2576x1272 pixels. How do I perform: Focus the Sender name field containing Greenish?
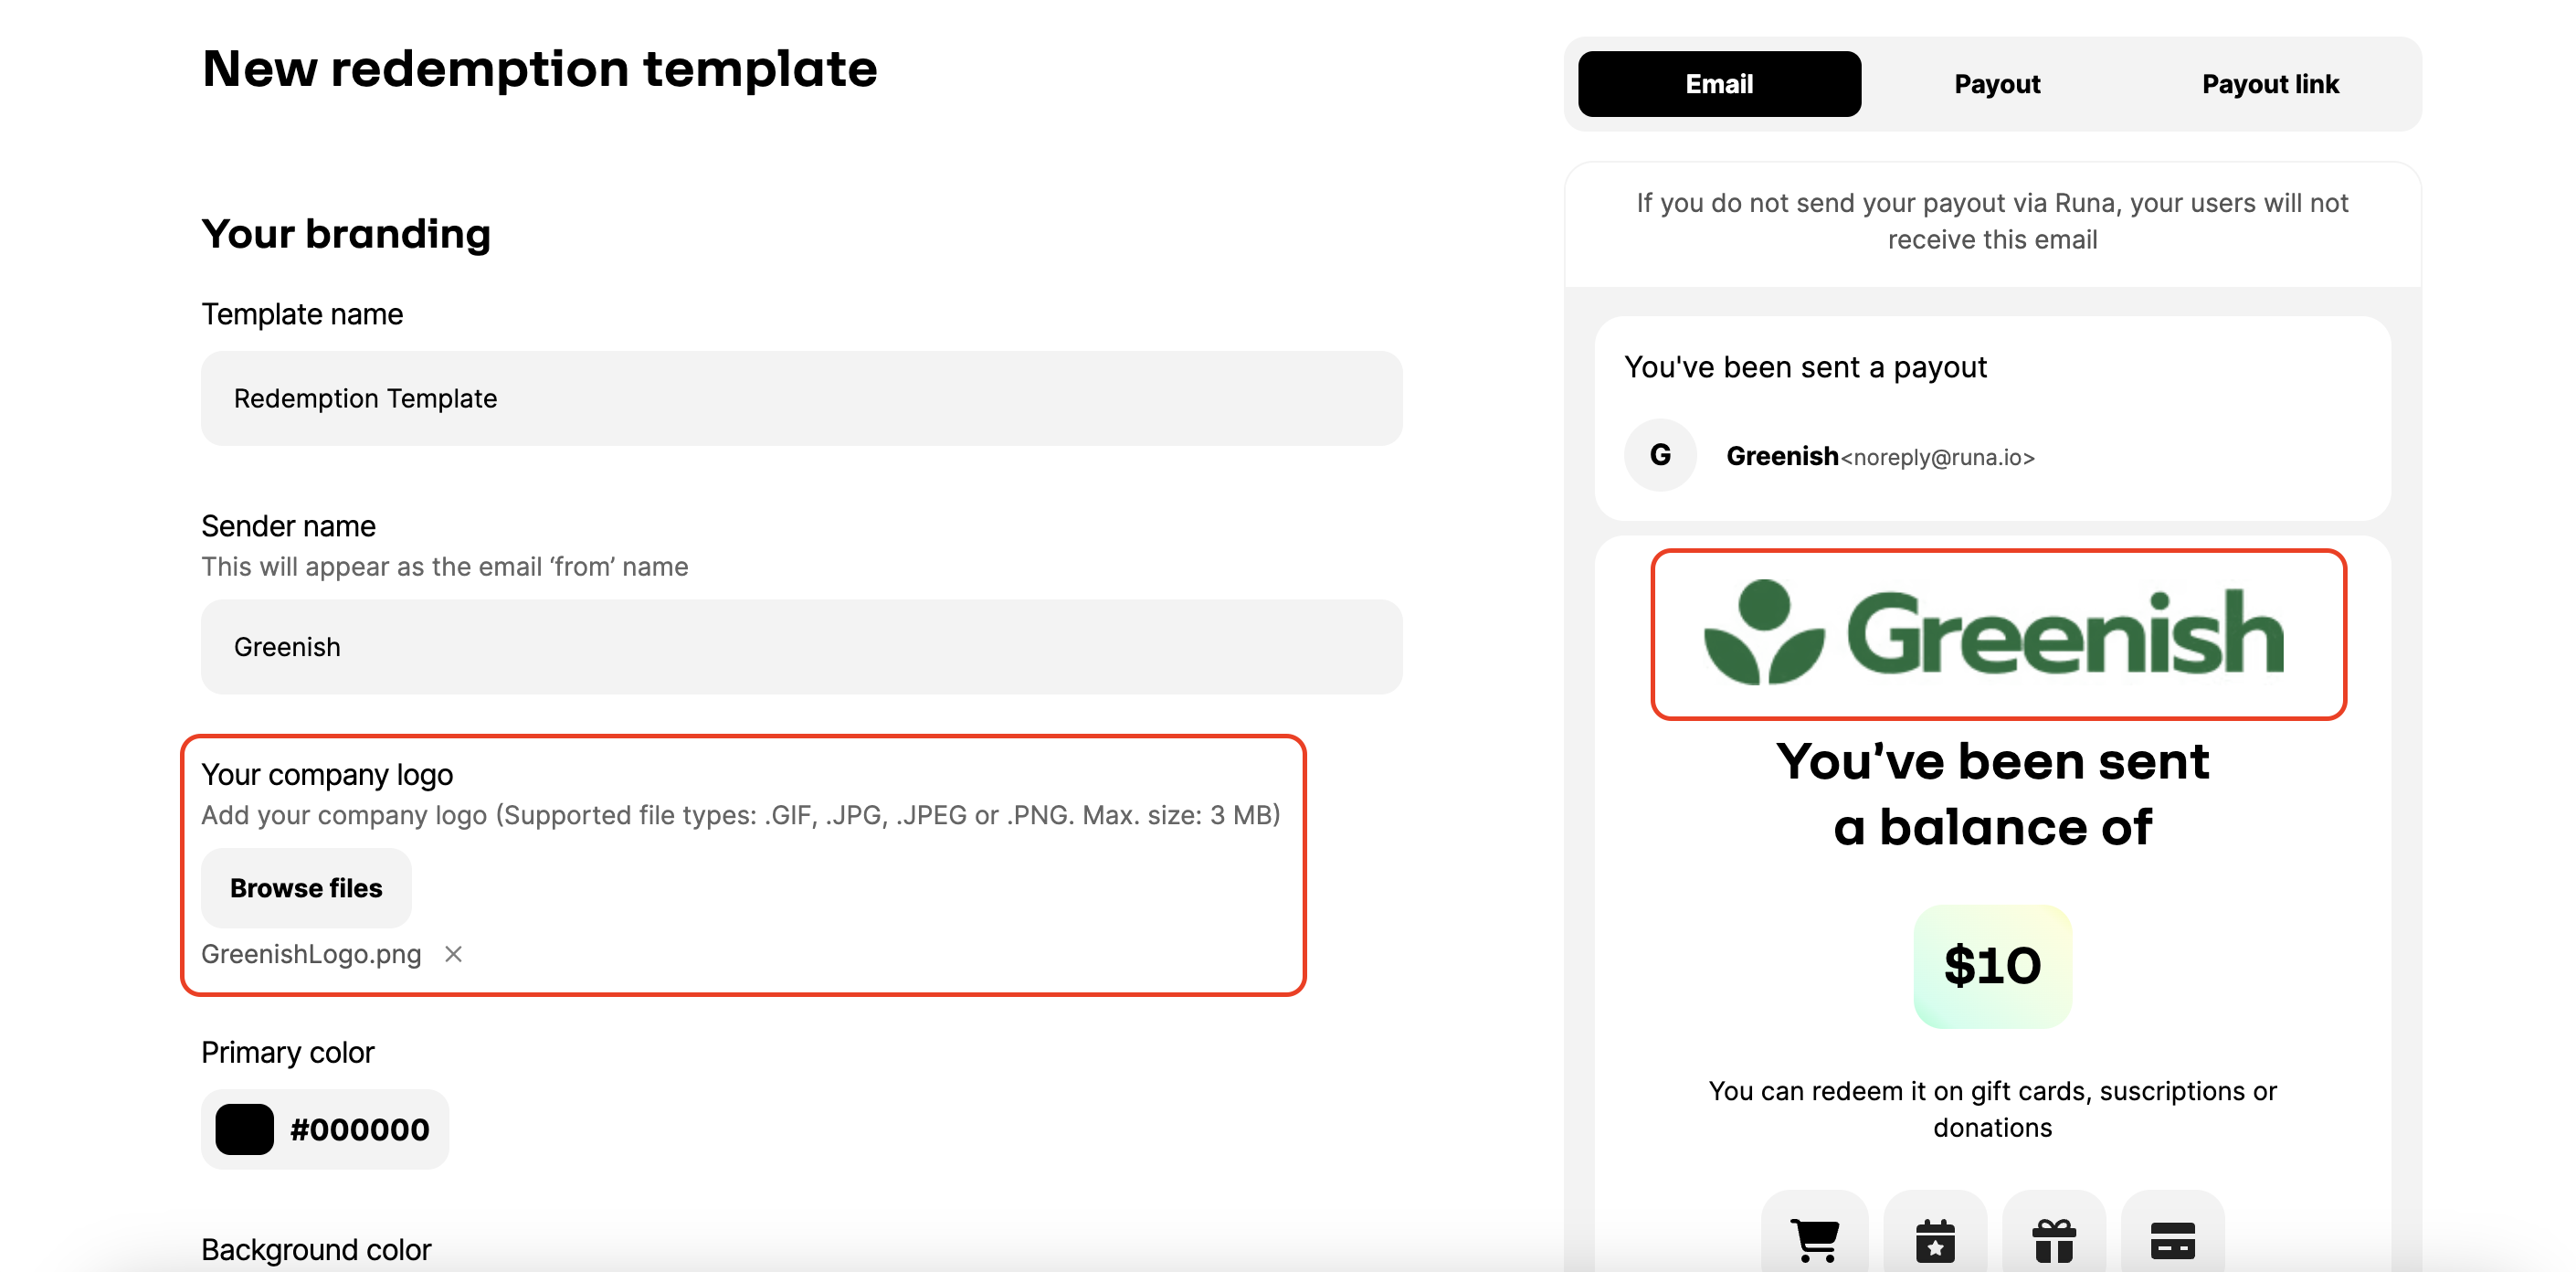801,647
